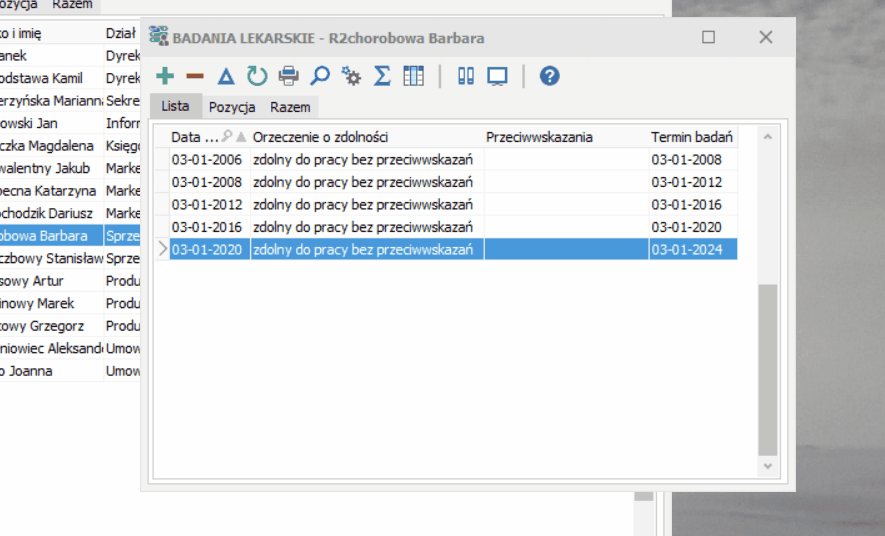Select employee Stanisław in background list

click(x=51, y=258)
